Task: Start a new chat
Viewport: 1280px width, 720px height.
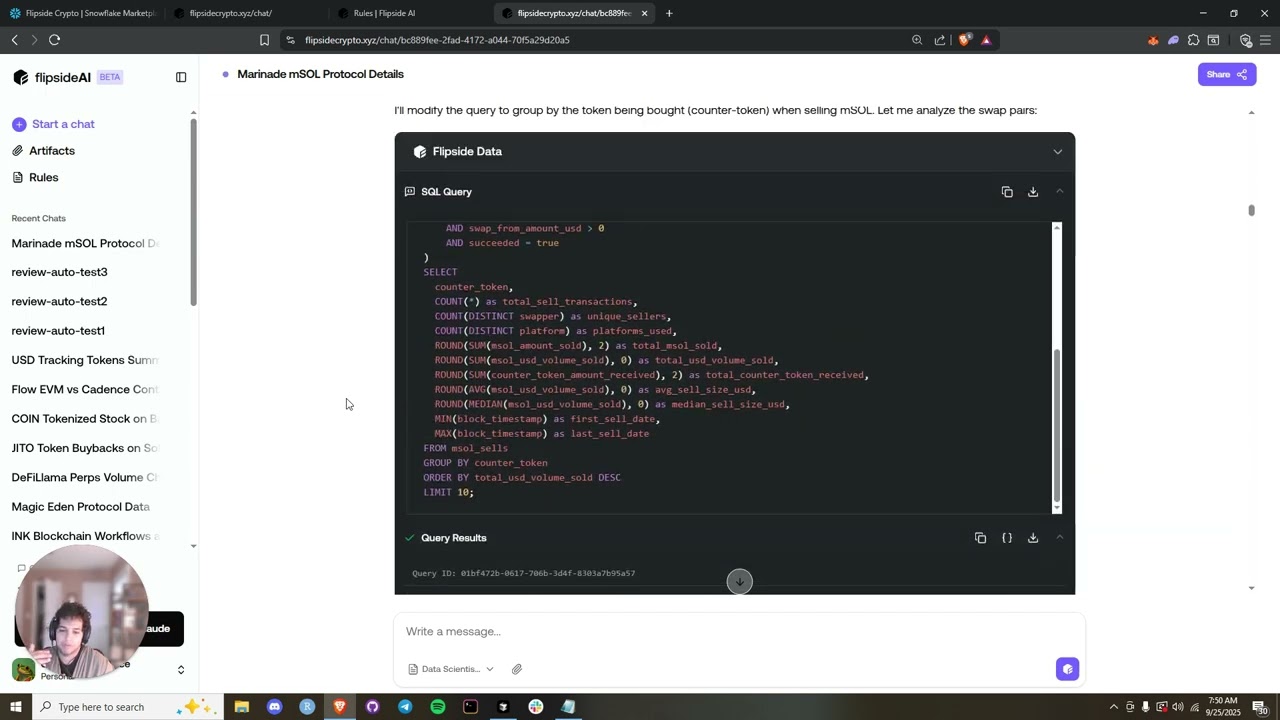Action: point(54,124)
